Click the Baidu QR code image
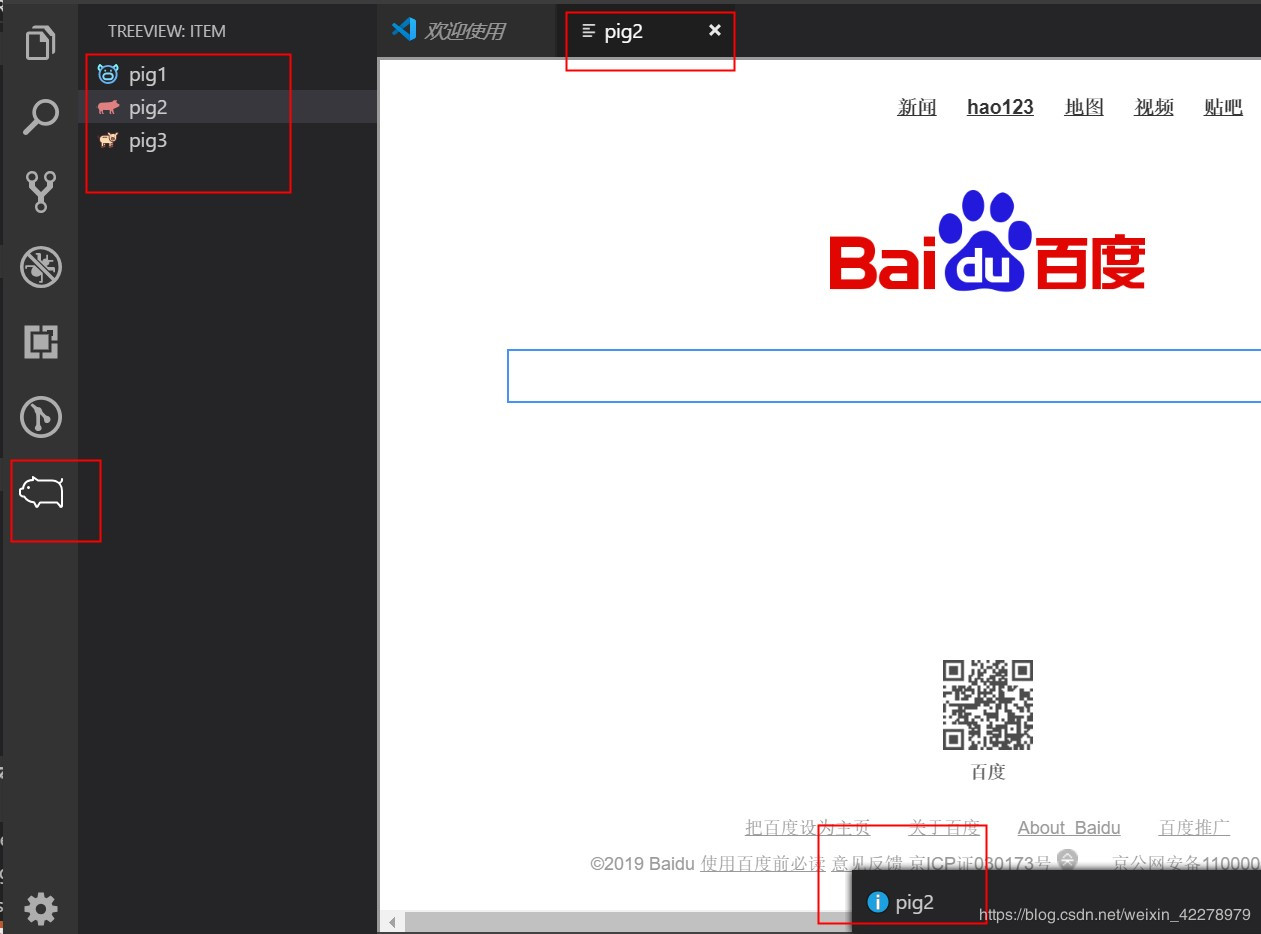The image size is (1261, 934). (988, 704)
